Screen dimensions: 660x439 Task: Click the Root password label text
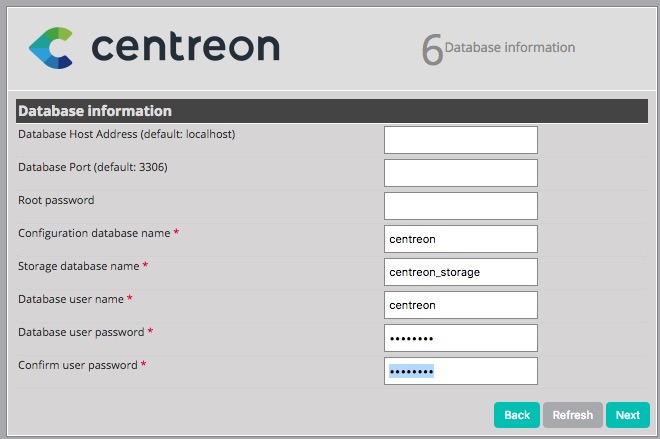coord(56,200)
